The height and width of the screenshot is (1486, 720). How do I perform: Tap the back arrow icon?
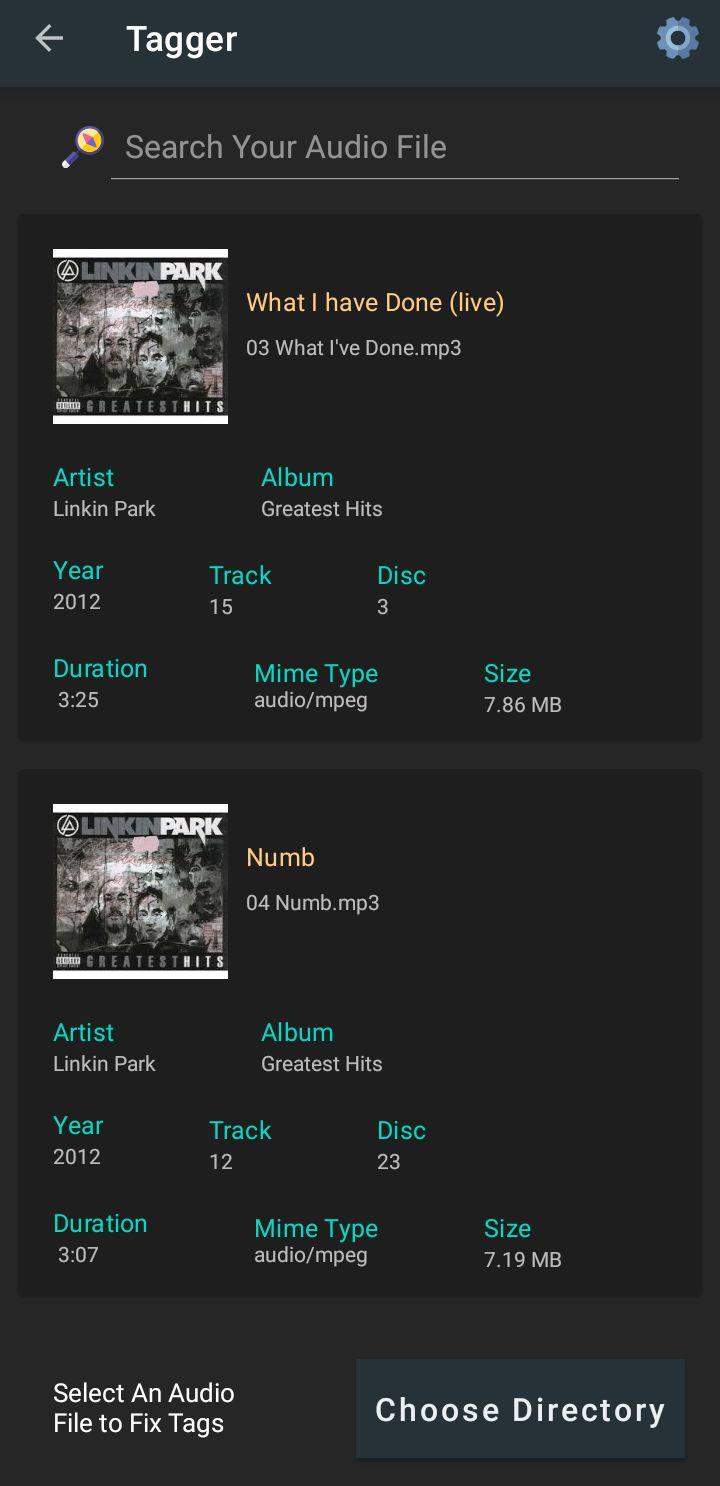(x=48, y=39)
